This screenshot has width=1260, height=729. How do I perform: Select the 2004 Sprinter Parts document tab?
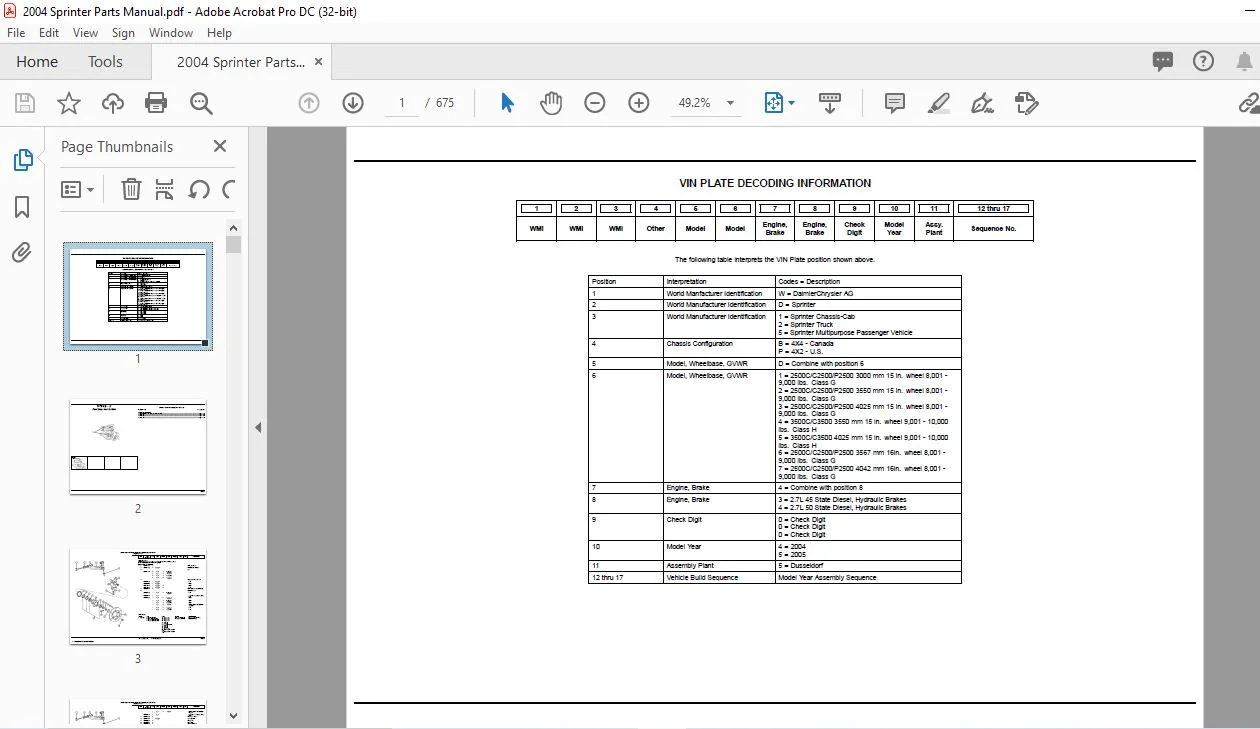tap(241, 62)
